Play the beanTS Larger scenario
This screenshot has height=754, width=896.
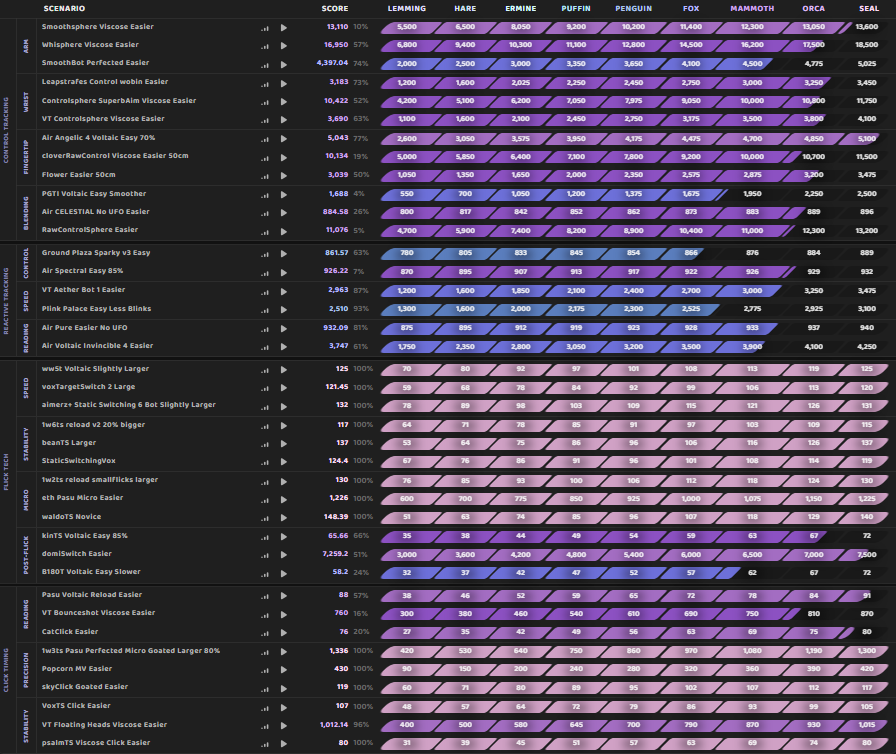coord(284,444)
